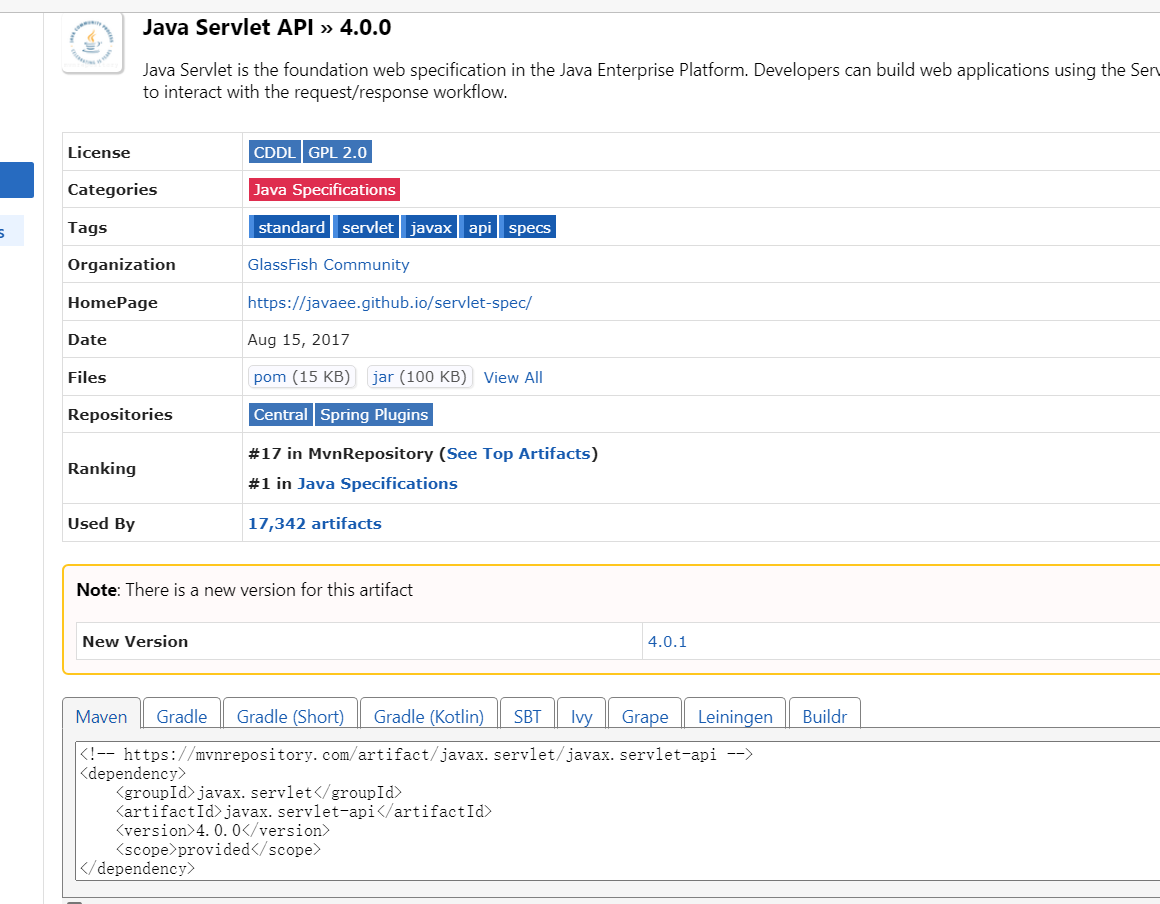The height and width of the screenshot is (904, 1160).
Task: Download the pom (15 KB) file
Action: point(302,377)
